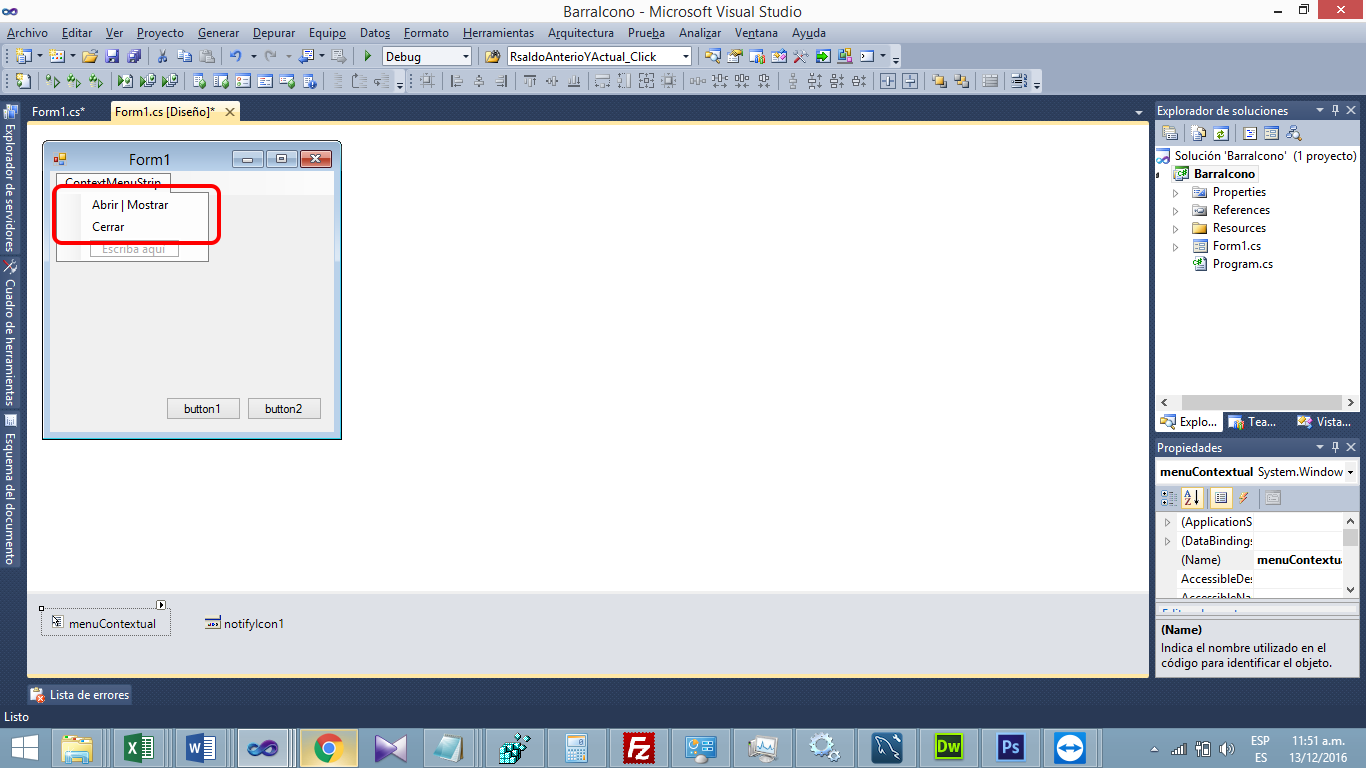Center controls vertically in the form
The image size is (1366, 768).
pos(910,82)
